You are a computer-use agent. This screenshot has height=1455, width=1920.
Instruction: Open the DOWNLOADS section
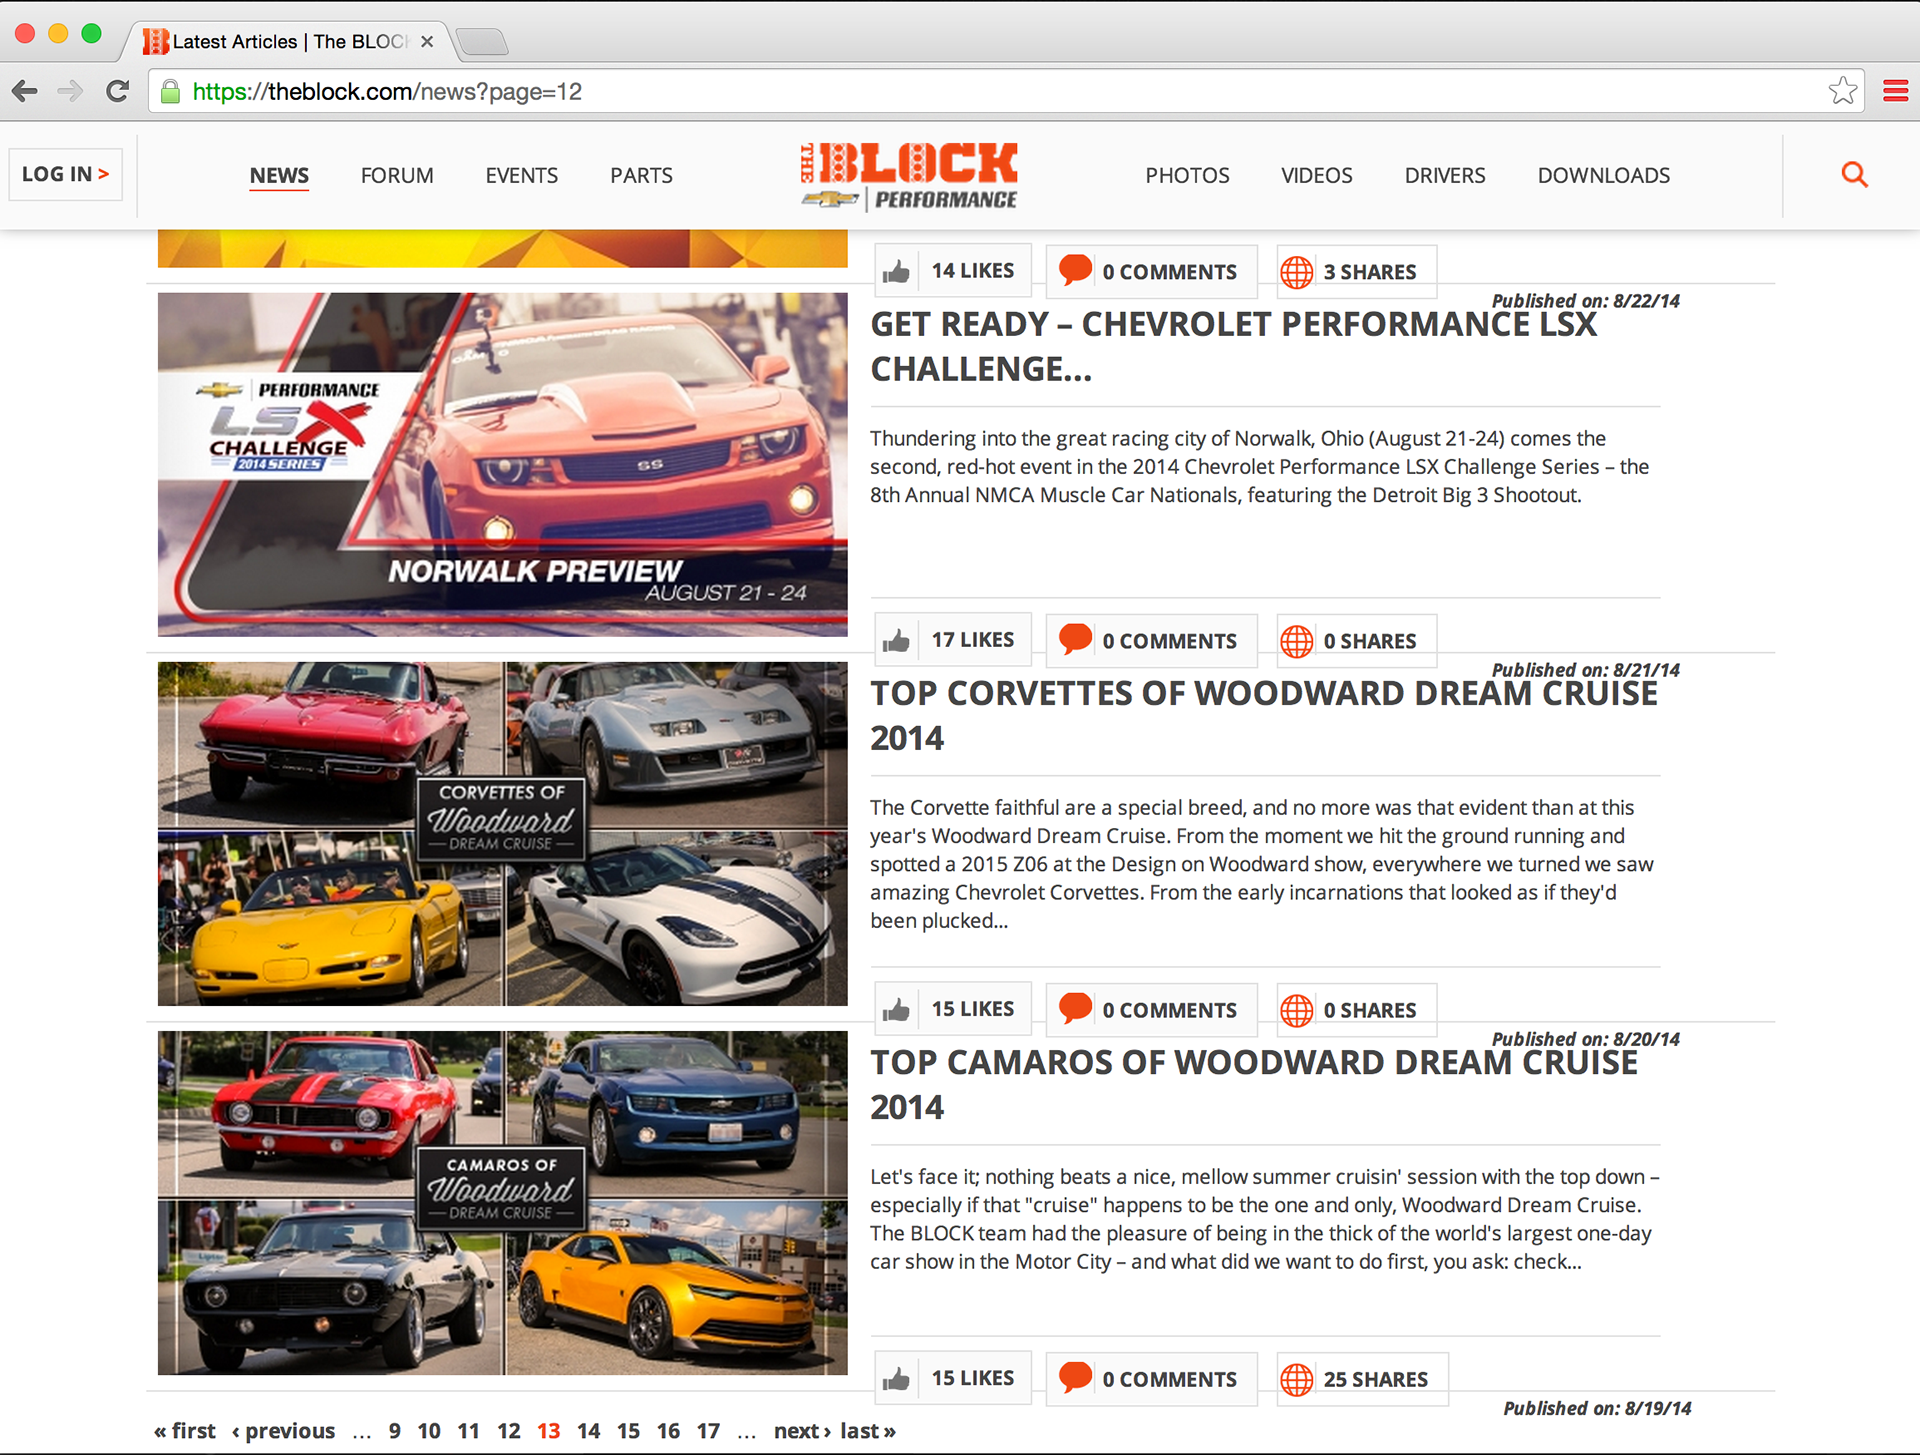tap(1603, 175)
